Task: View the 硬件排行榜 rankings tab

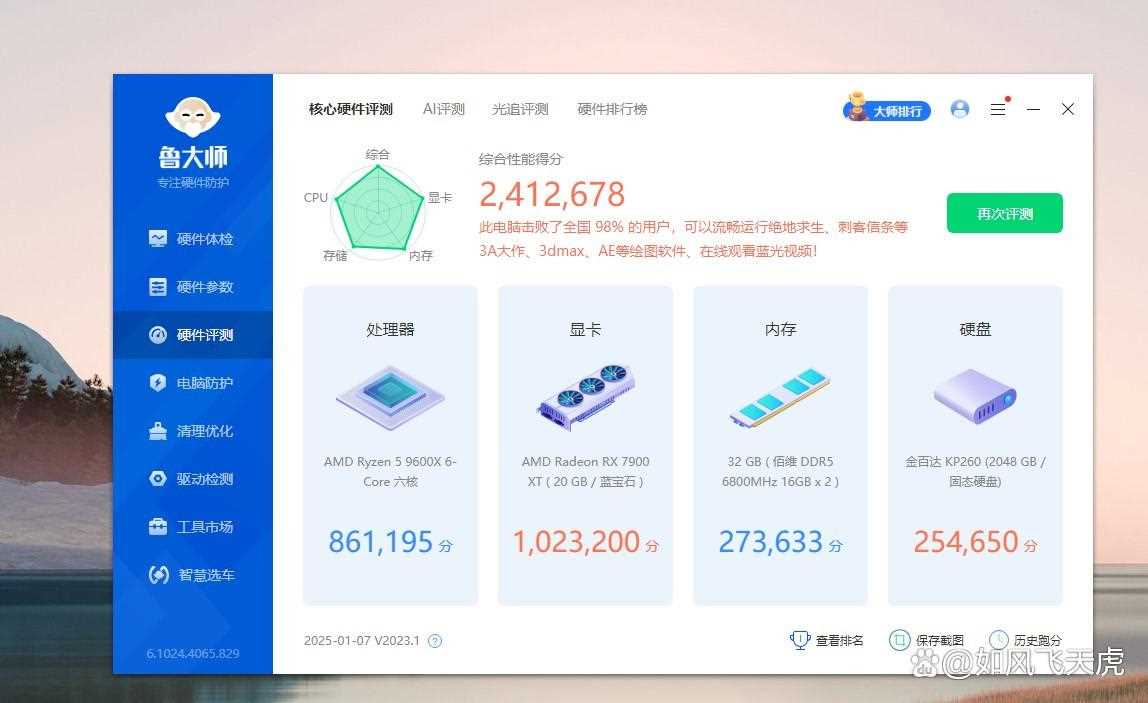Action: [613, 110]
